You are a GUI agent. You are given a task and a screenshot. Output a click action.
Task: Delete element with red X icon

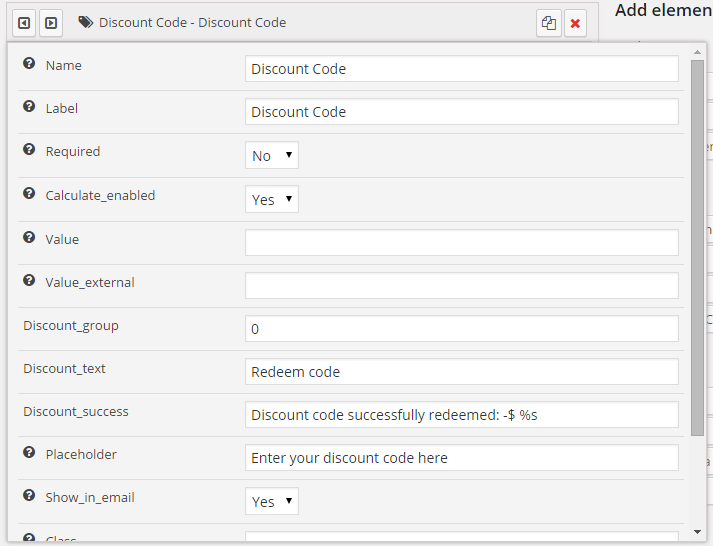[x=575, y=23]
